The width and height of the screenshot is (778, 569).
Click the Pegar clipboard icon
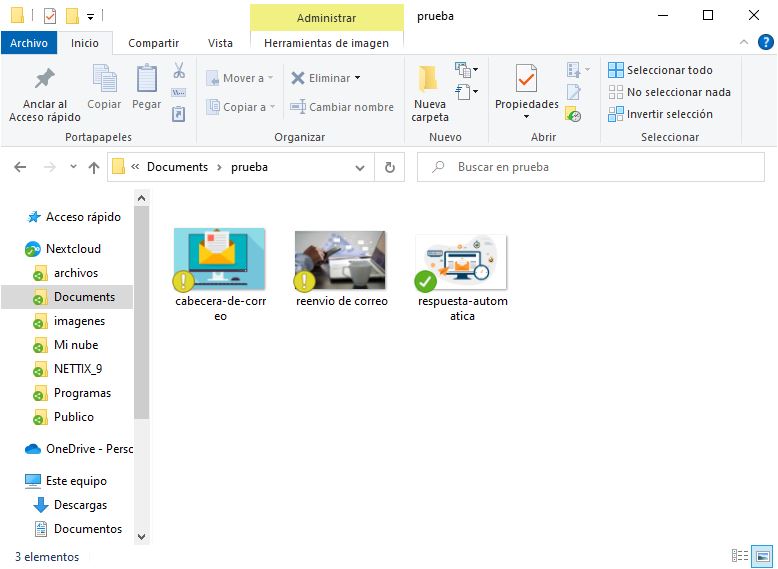[146, 79]
